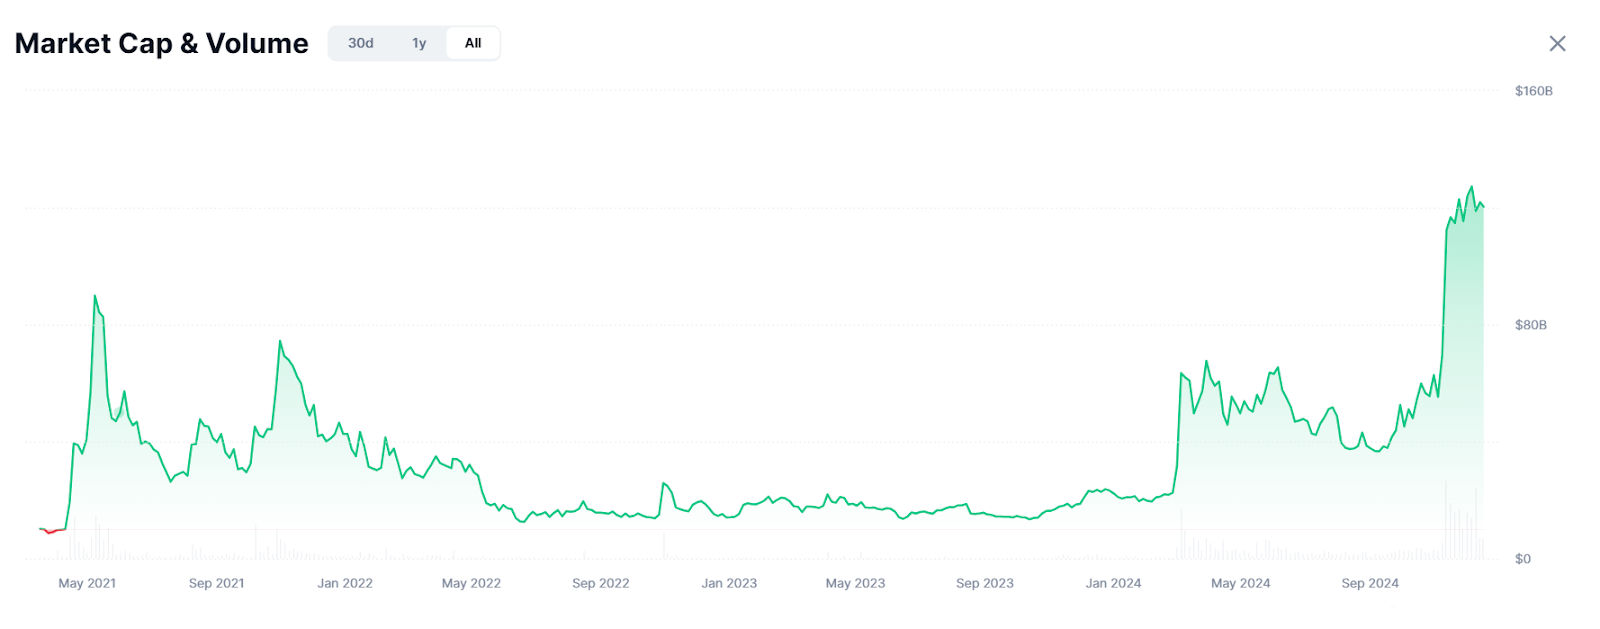Click the $80B y-axis label
Screen dimensions: 1600x629
[1530, 325]
